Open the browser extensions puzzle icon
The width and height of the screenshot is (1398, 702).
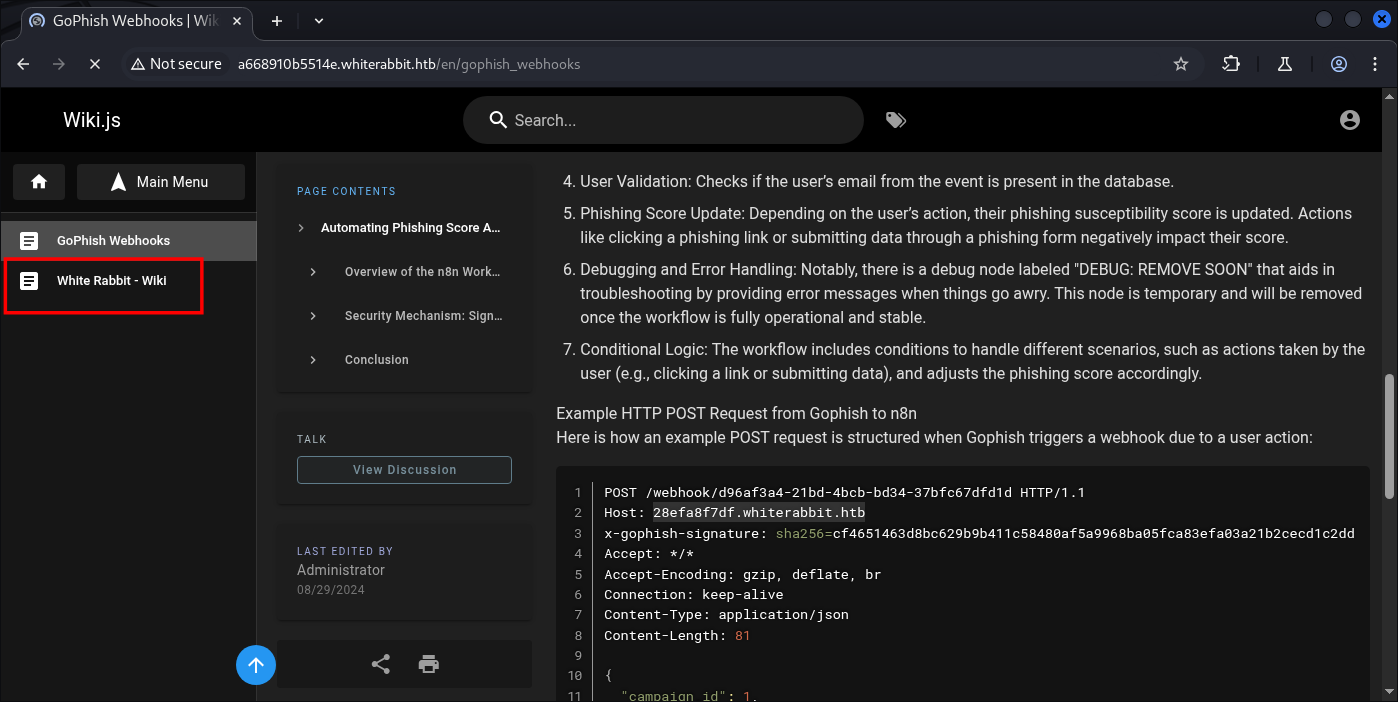1231,64
